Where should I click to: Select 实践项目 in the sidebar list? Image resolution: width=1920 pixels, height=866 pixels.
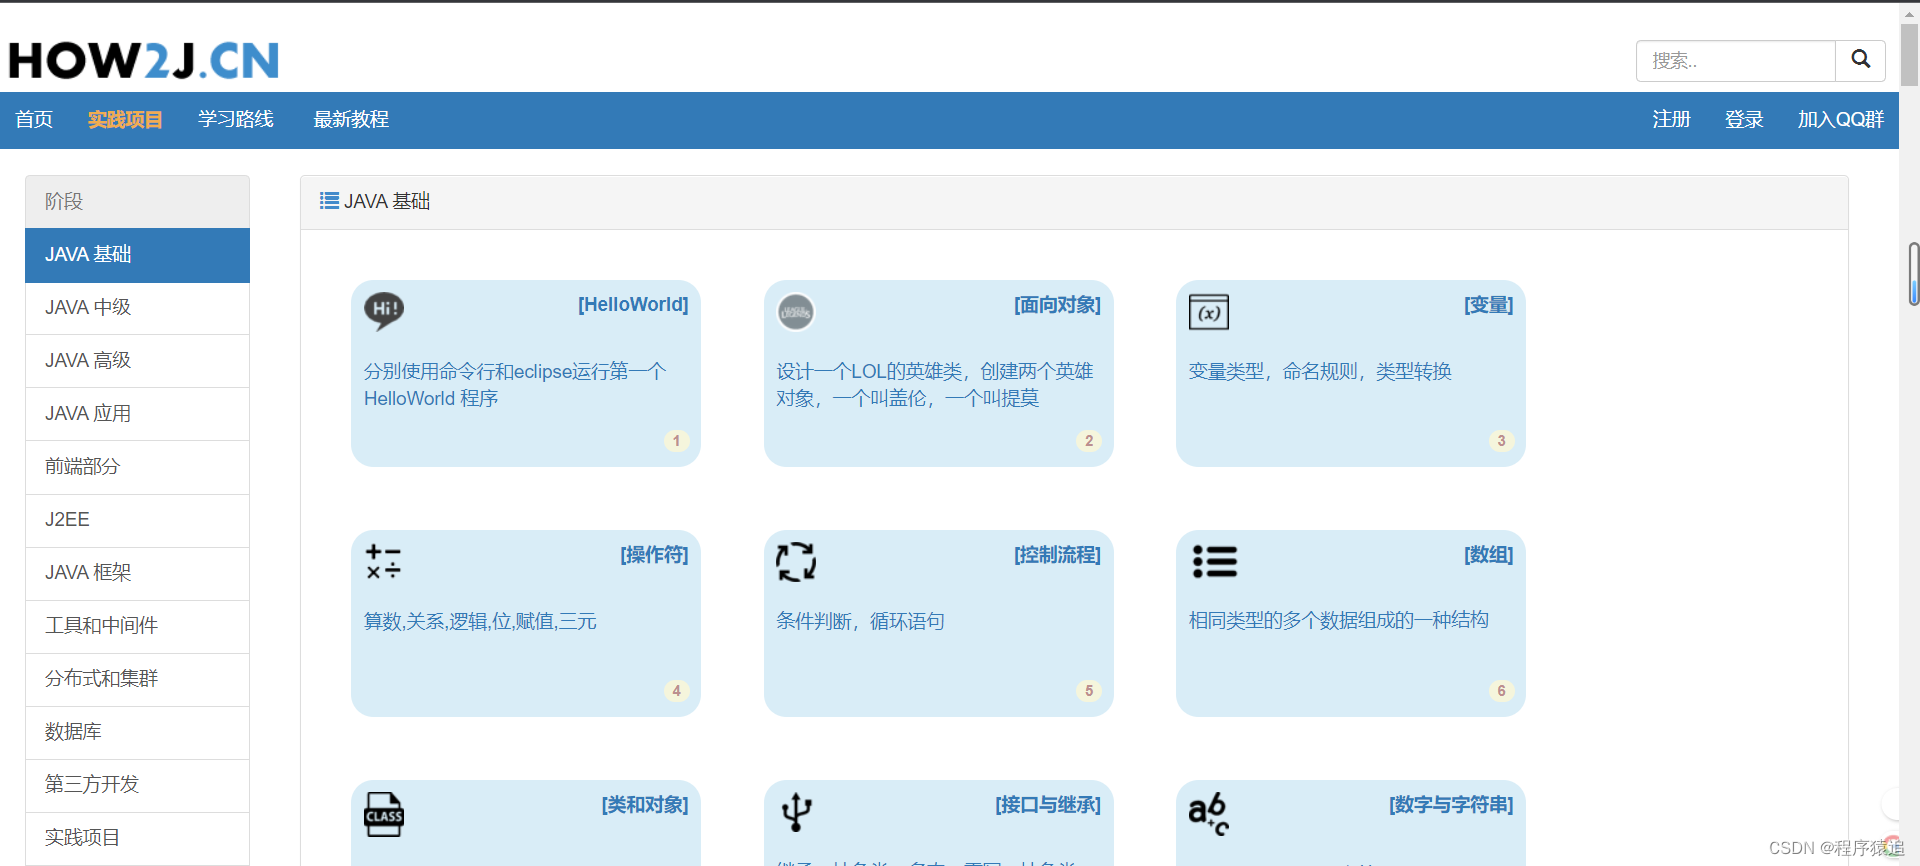tap(137, 838)
